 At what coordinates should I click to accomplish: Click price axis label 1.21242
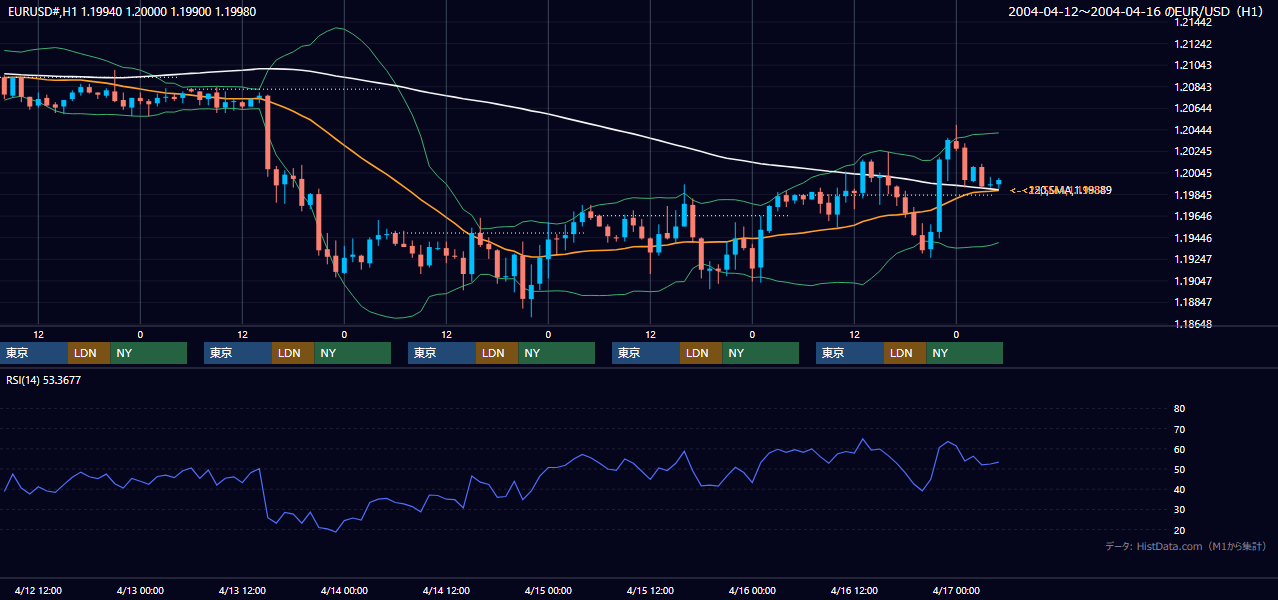pos(1194,44)
